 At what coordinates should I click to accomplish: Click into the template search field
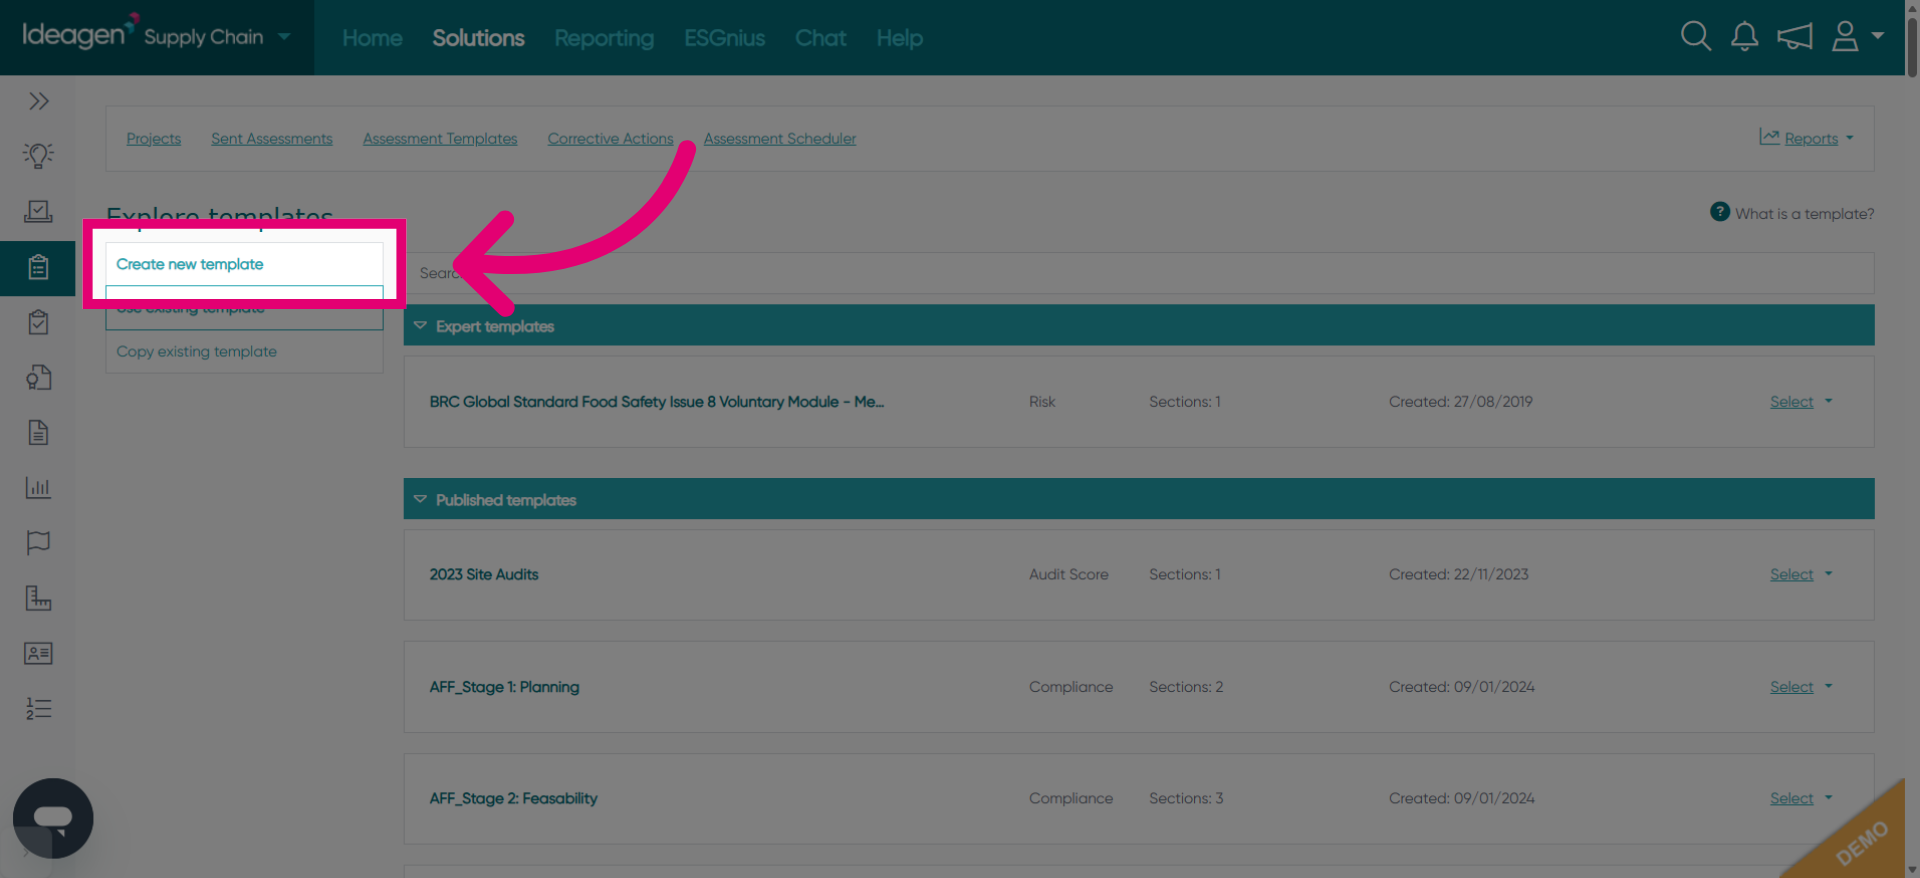click(x=1139, y=273)
